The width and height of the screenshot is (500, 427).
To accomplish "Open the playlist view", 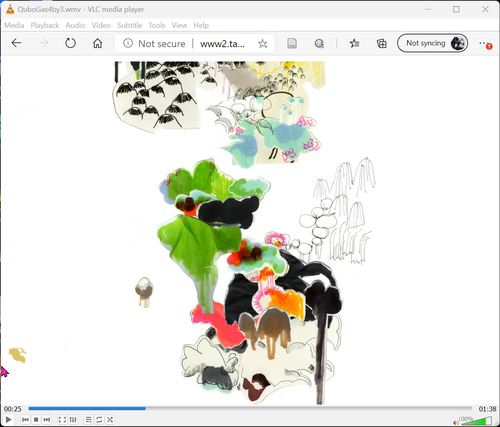I will pyautogui.click(x=88, y=419).
